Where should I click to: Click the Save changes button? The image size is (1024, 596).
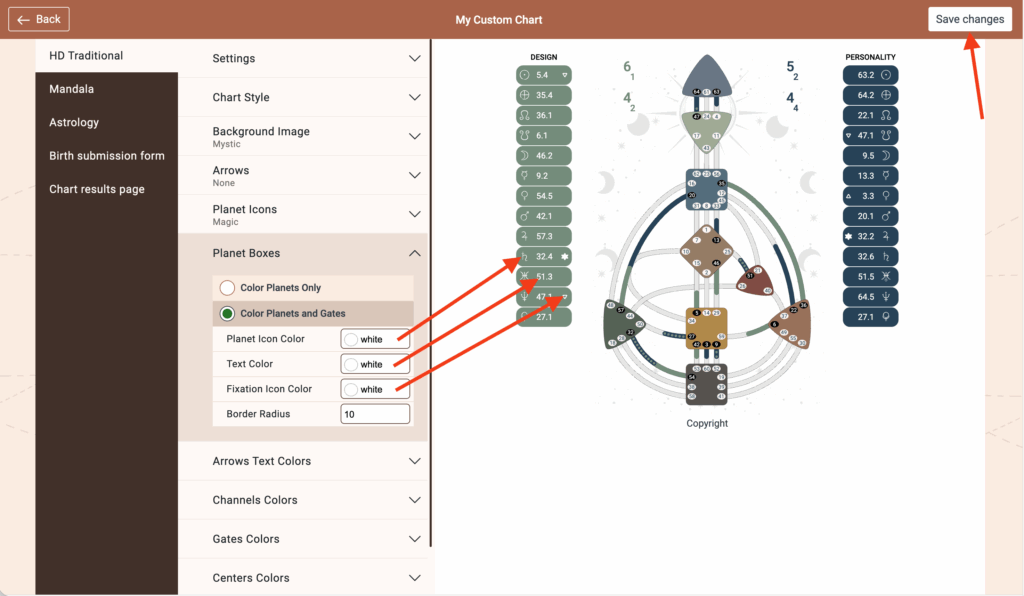click(969, 19)
